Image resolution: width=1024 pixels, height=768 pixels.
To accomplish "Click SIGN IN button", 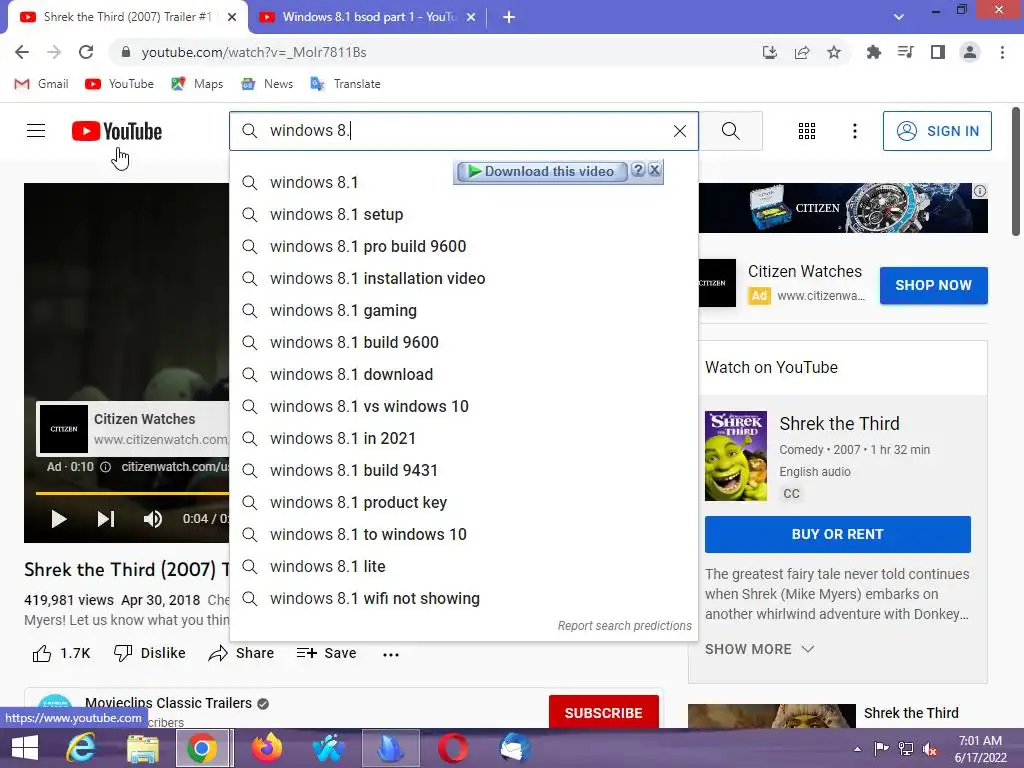I will 937,131.
